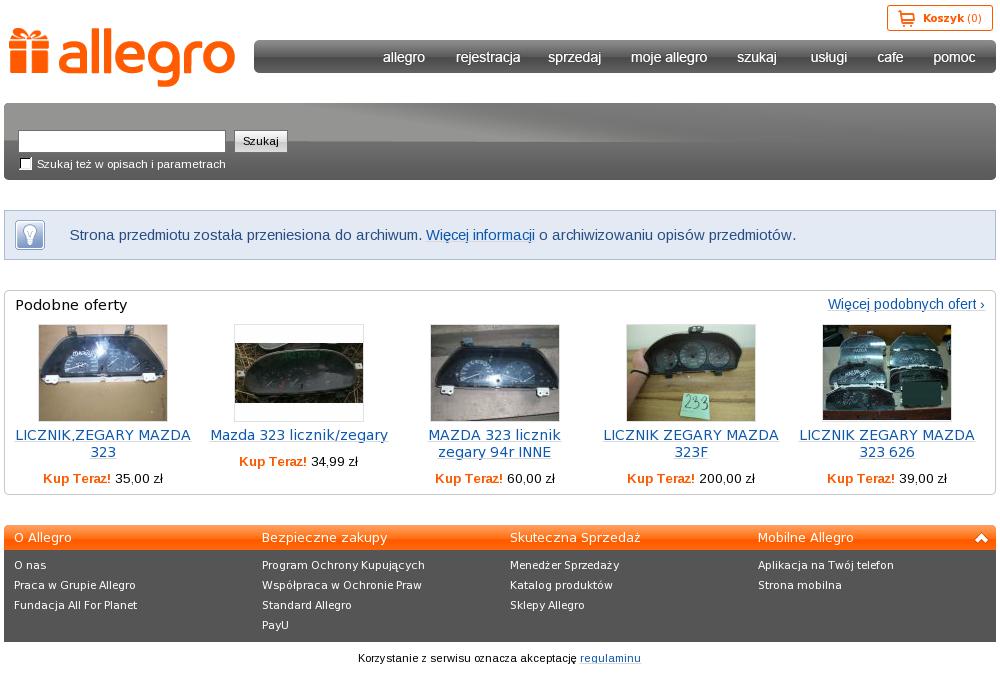Follow the 'Więcej informacji' link
The width and height of the screenshot is (1000, 678).
(x=480, y=235)
